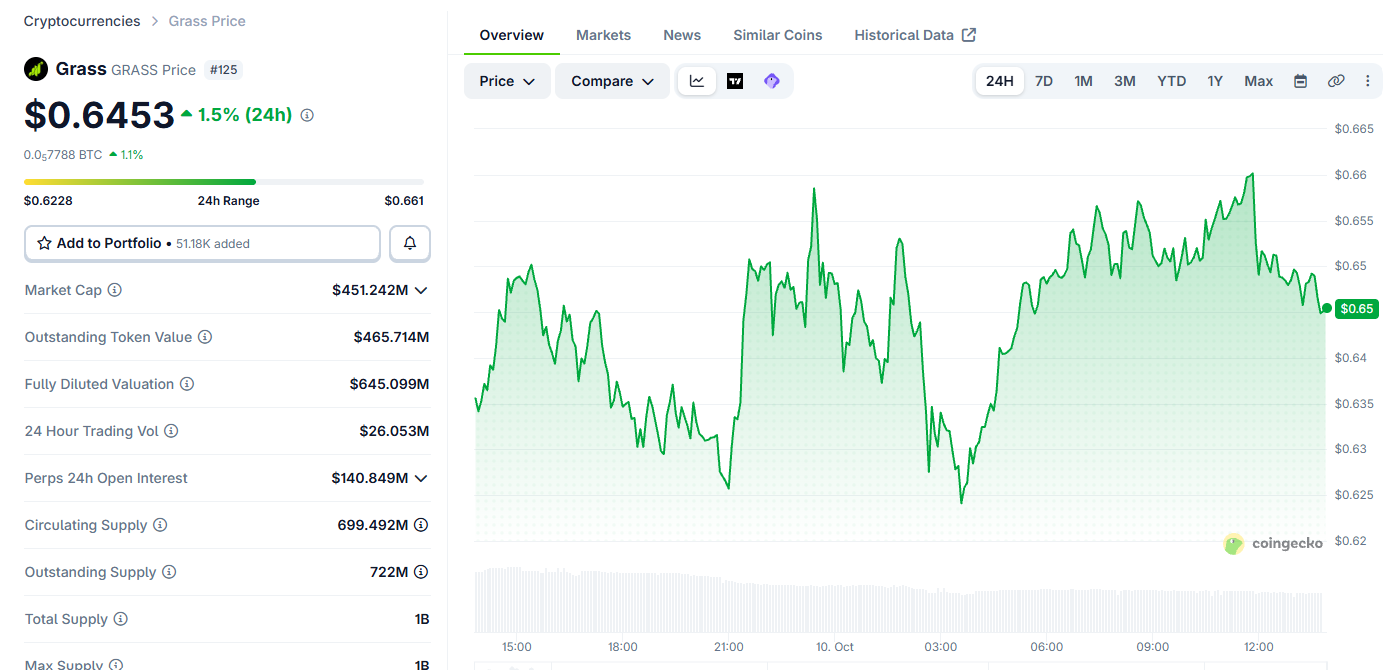Open the calendar date range picker
Image resolution: width=1387 pixels, height=670 pixels.
pos(1301,81)
